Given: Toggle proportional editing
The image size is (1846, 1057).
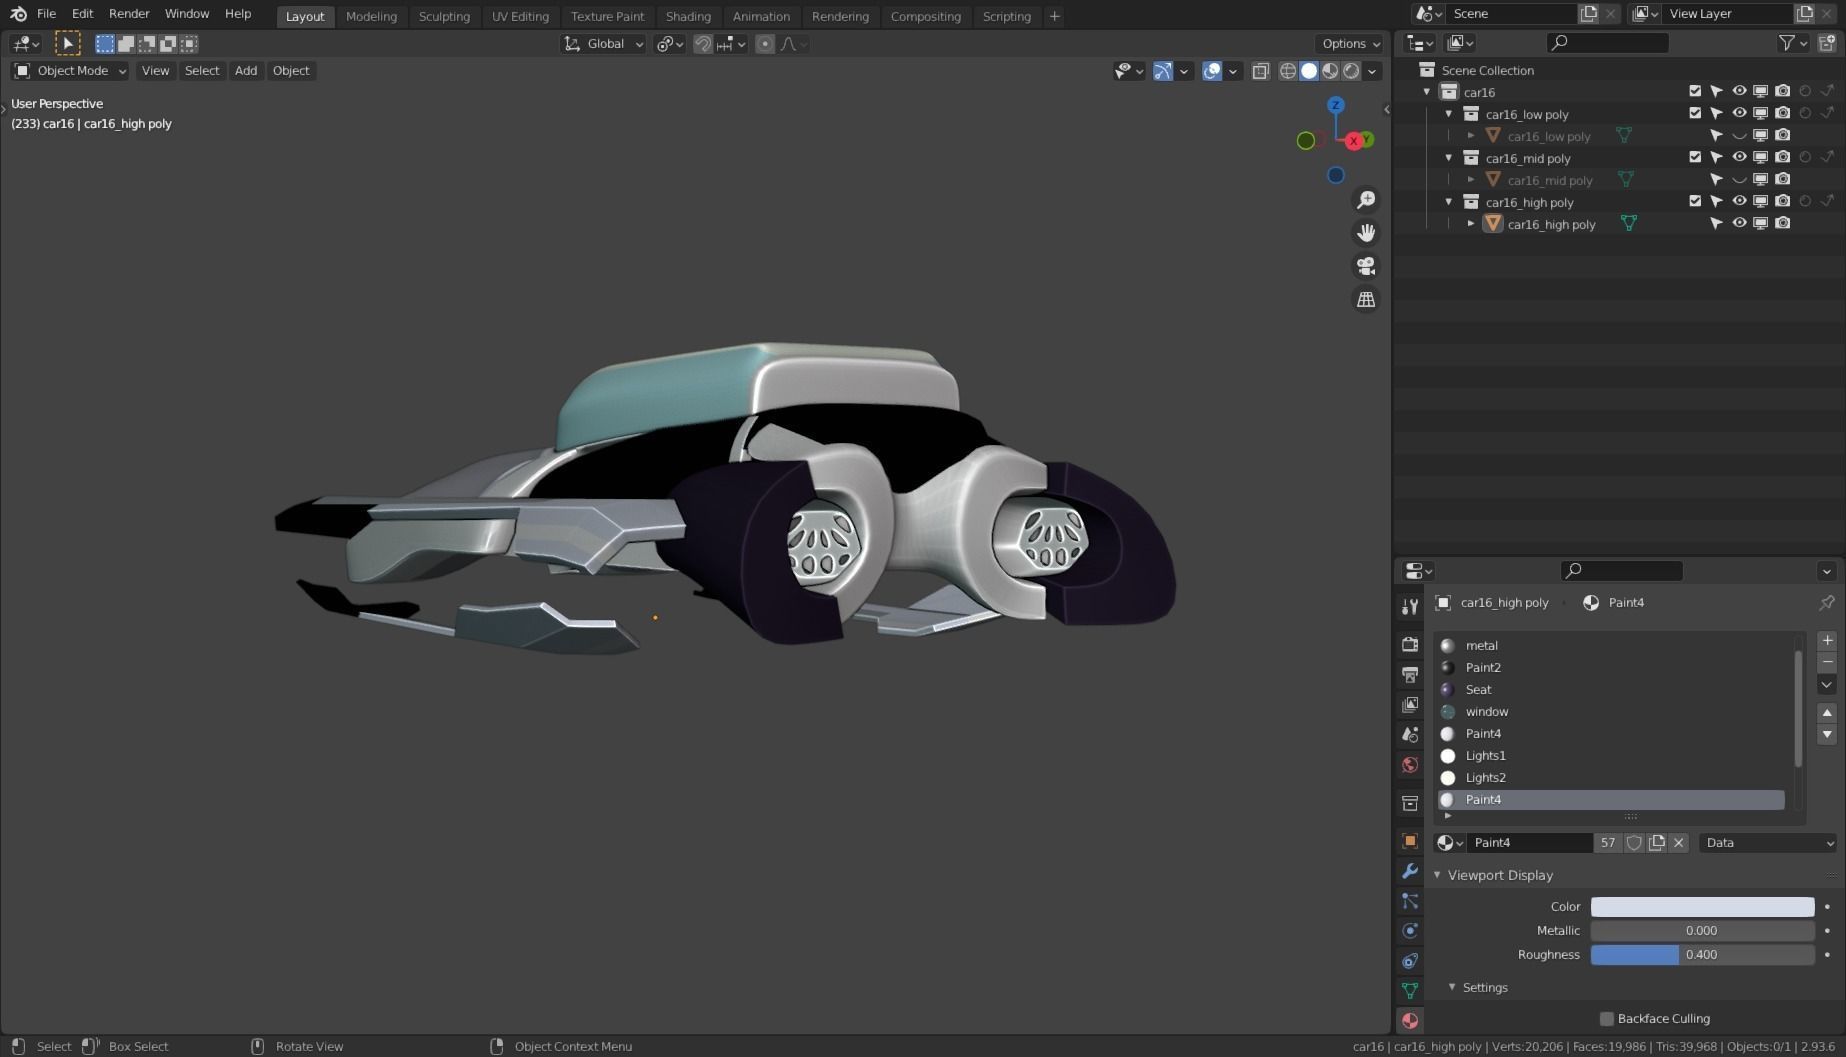Looking at the screenshot, I should click(x=765, y=44).
